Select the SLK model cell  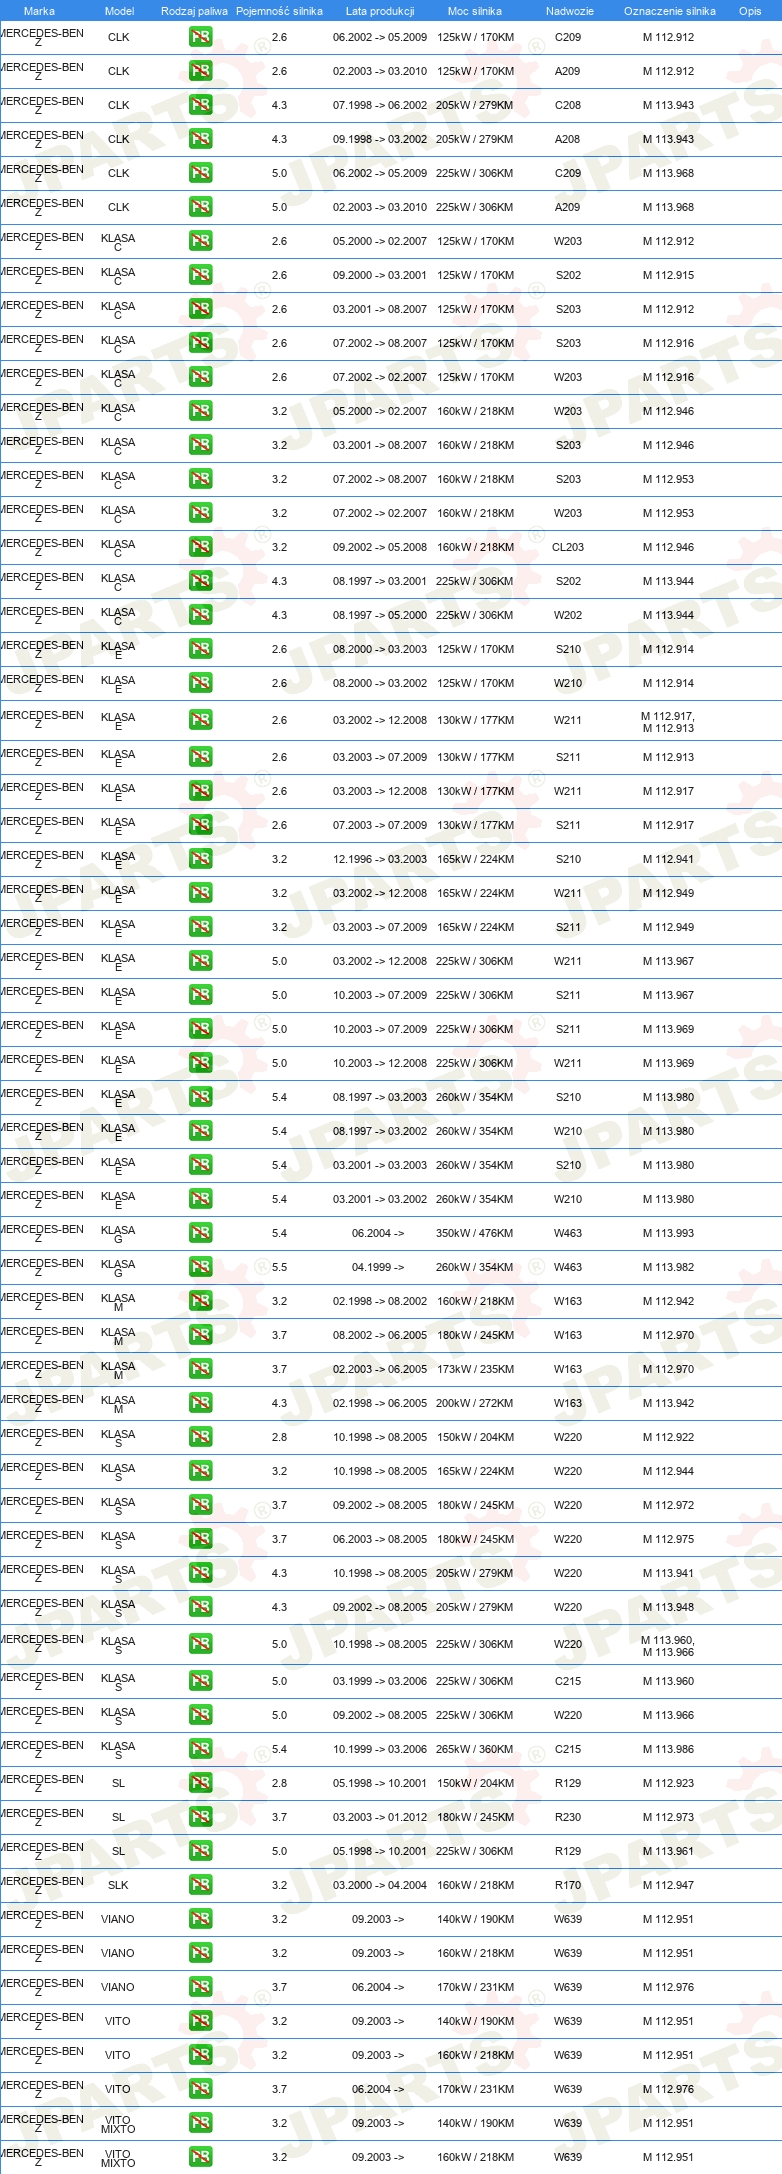coord(118,1885)
